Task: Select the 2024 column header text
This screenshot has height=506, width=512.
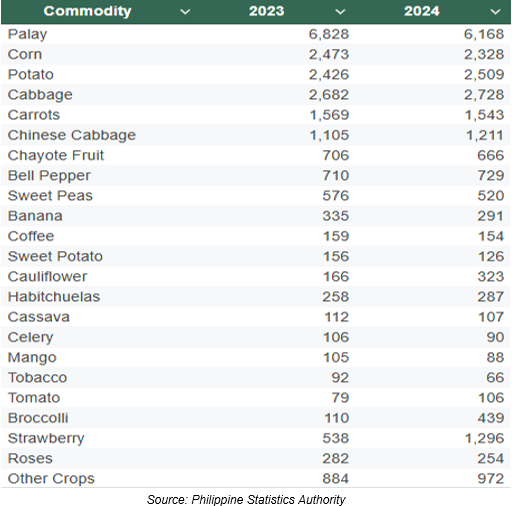Action: coord(422,11)
